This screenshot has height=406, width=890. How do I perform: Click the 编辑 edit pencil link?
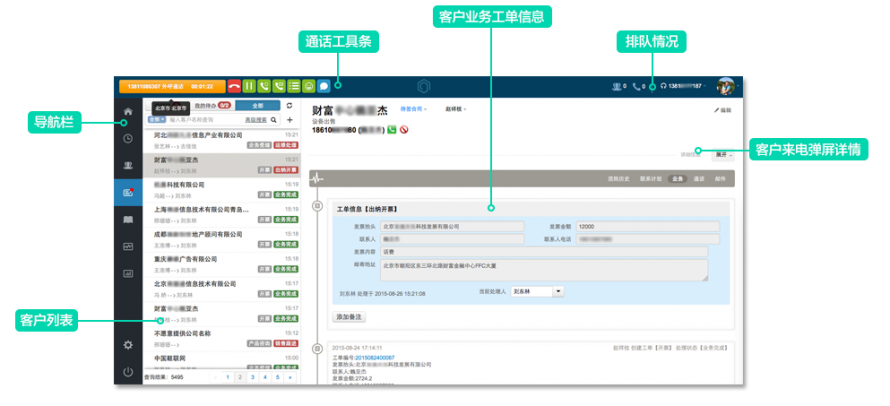722,110
